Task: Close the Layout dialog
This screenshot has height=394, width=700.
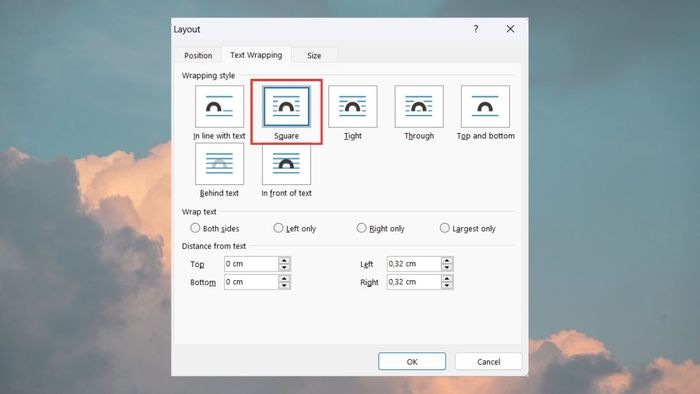Action: coord(510,29)
